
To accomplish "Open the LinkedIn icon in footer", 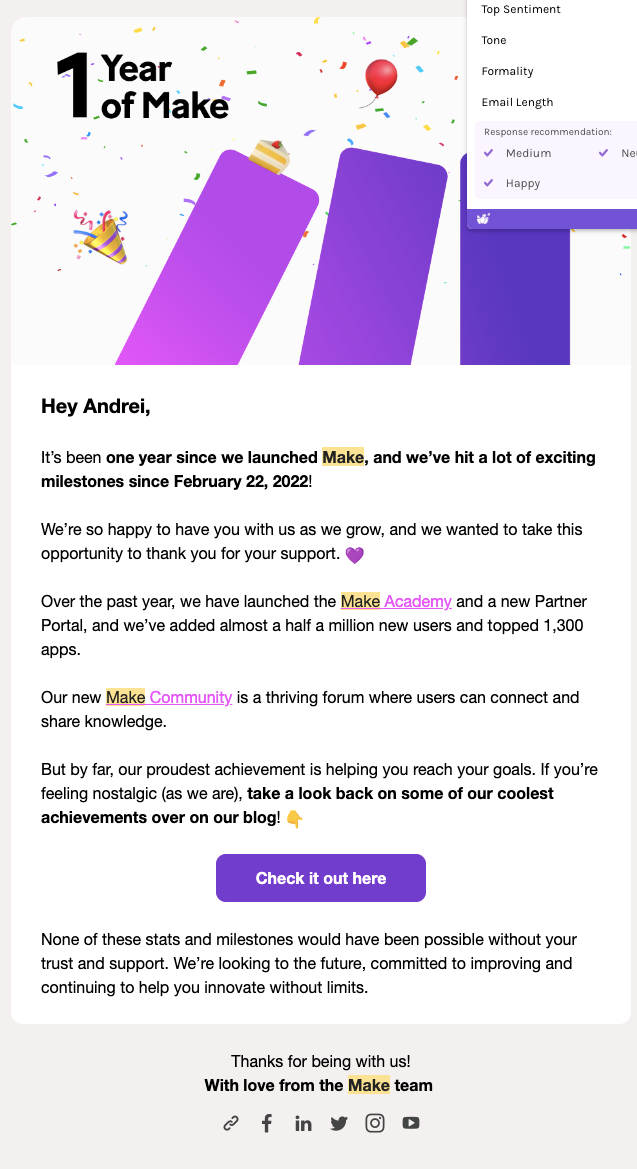I will (x=303, y=1124).
